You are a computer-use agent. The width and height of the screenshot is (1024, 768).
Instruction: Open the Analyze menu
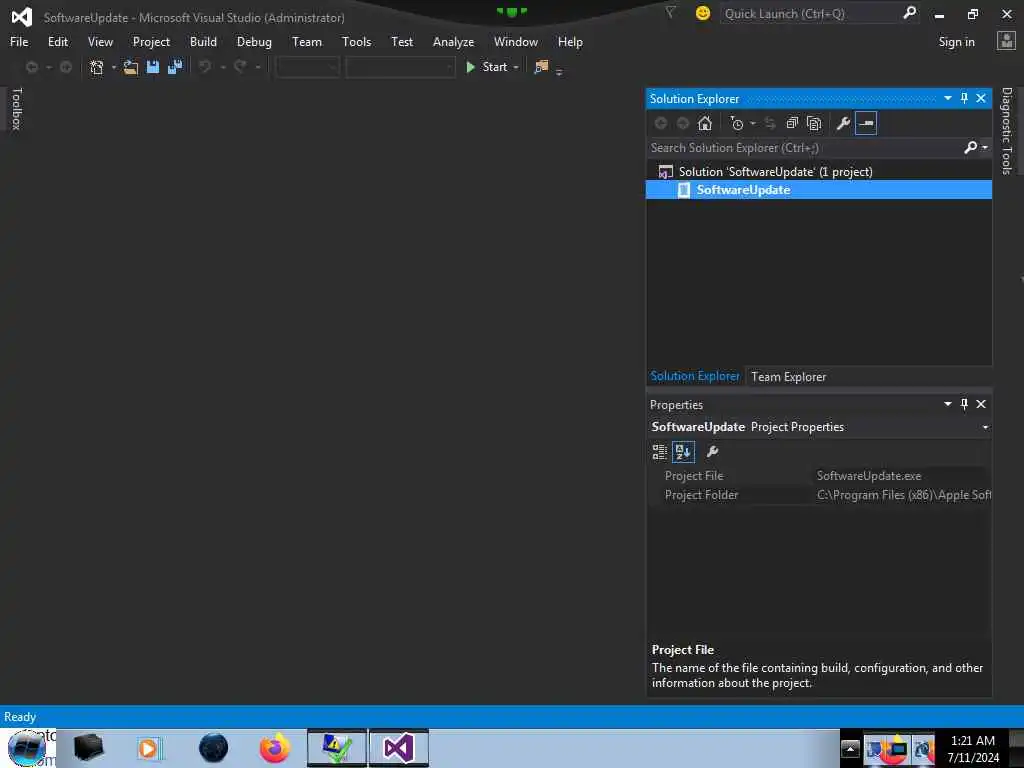point(453,42)
